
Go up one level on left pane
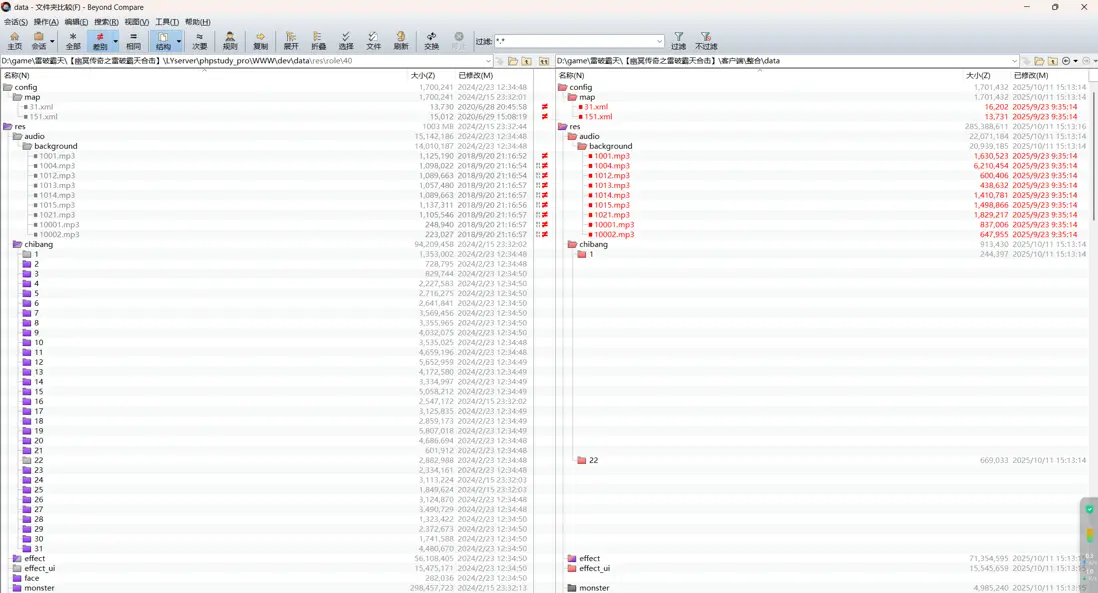[527, 61]
